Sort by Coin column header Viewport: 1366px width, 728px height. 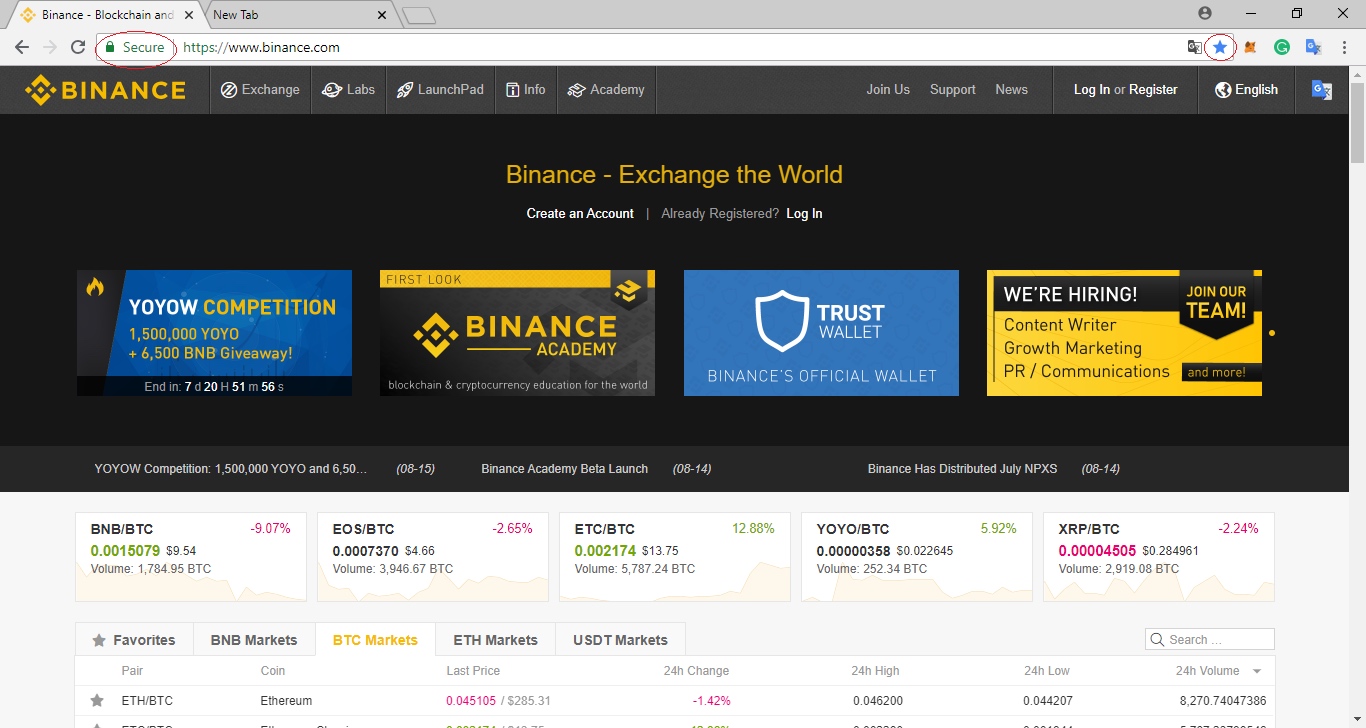click(273, 671)
